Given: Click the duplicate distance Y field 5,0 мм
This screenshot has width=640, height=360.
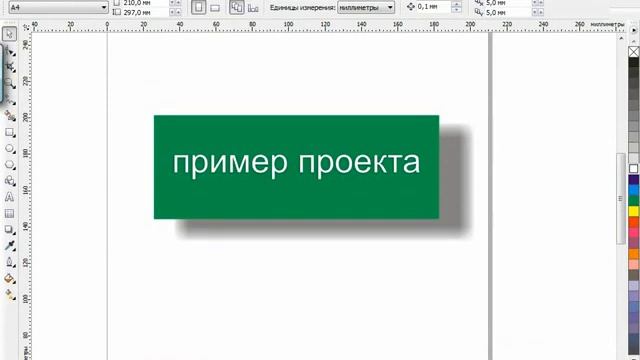Looking at the screenshot, I should 509,13.
